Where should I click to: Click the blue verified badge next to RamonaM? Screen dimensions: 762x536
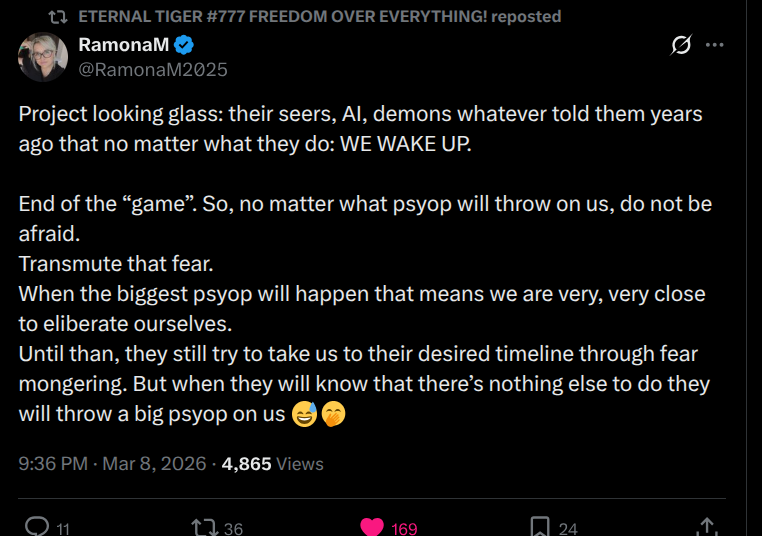click(185, 45)
